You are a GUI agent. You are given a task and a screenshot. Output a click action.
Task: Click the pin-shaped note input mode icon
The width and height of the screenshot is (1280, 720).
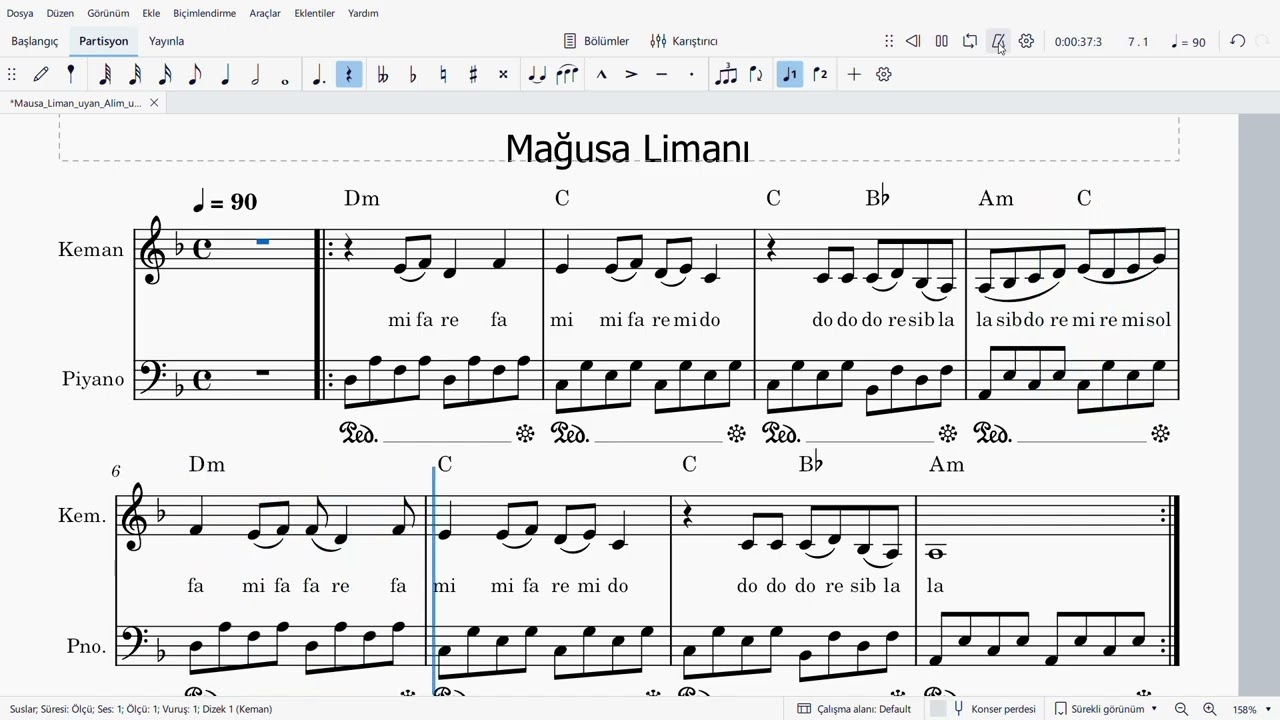coord(71,74)
